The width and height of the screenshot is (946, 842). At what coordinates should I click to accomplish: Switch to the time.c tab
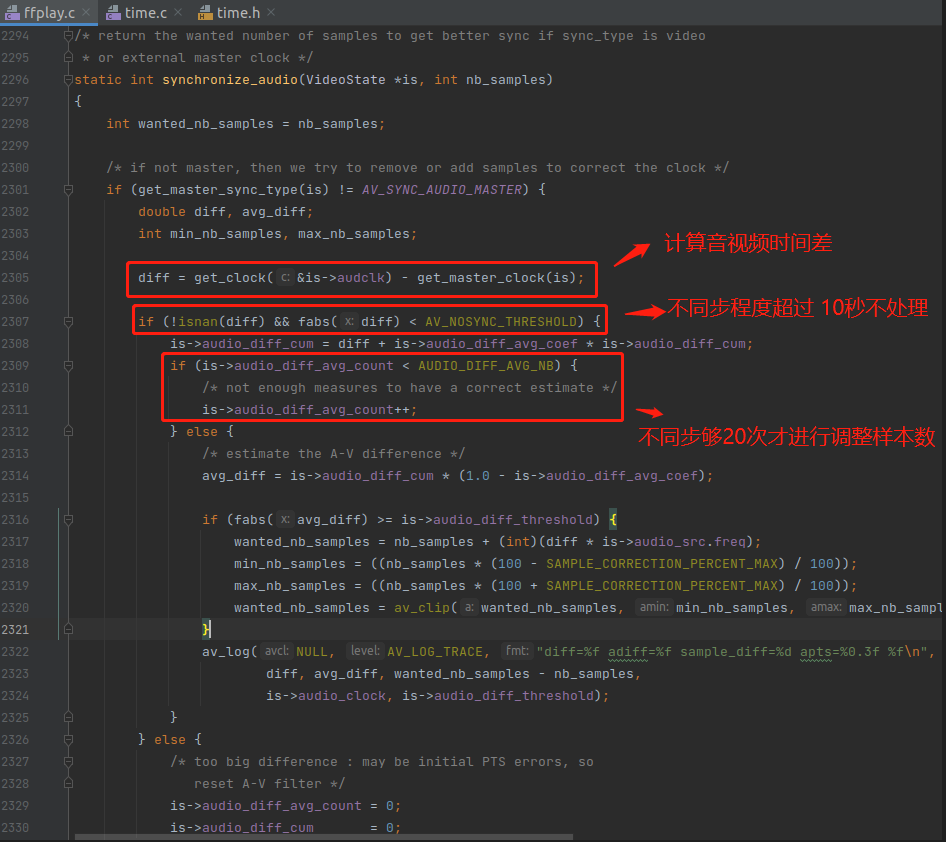tap(146, 13)
